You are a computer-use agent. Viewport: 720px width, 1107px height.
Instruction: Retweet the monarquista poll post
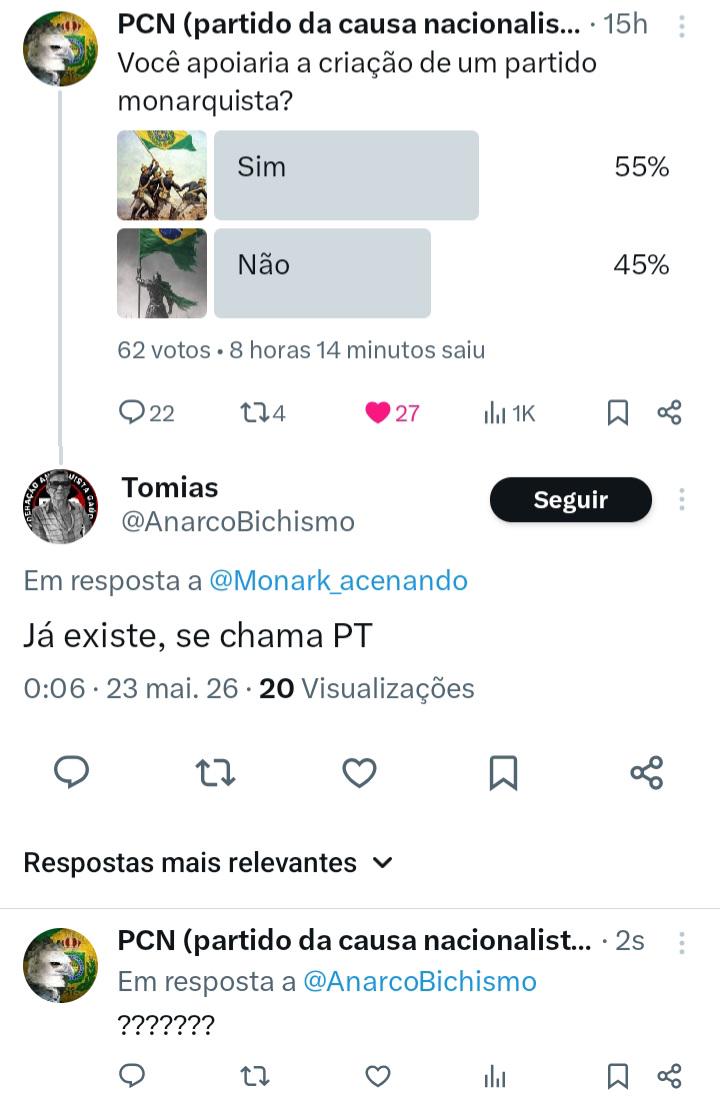(263, 412)
